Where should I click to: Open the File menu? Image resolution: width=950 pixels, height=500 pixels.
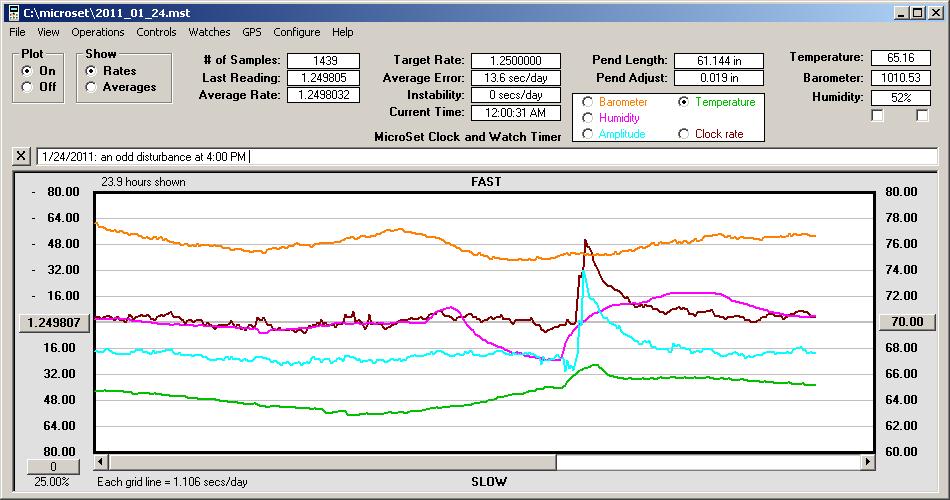[x=17, y=32]
